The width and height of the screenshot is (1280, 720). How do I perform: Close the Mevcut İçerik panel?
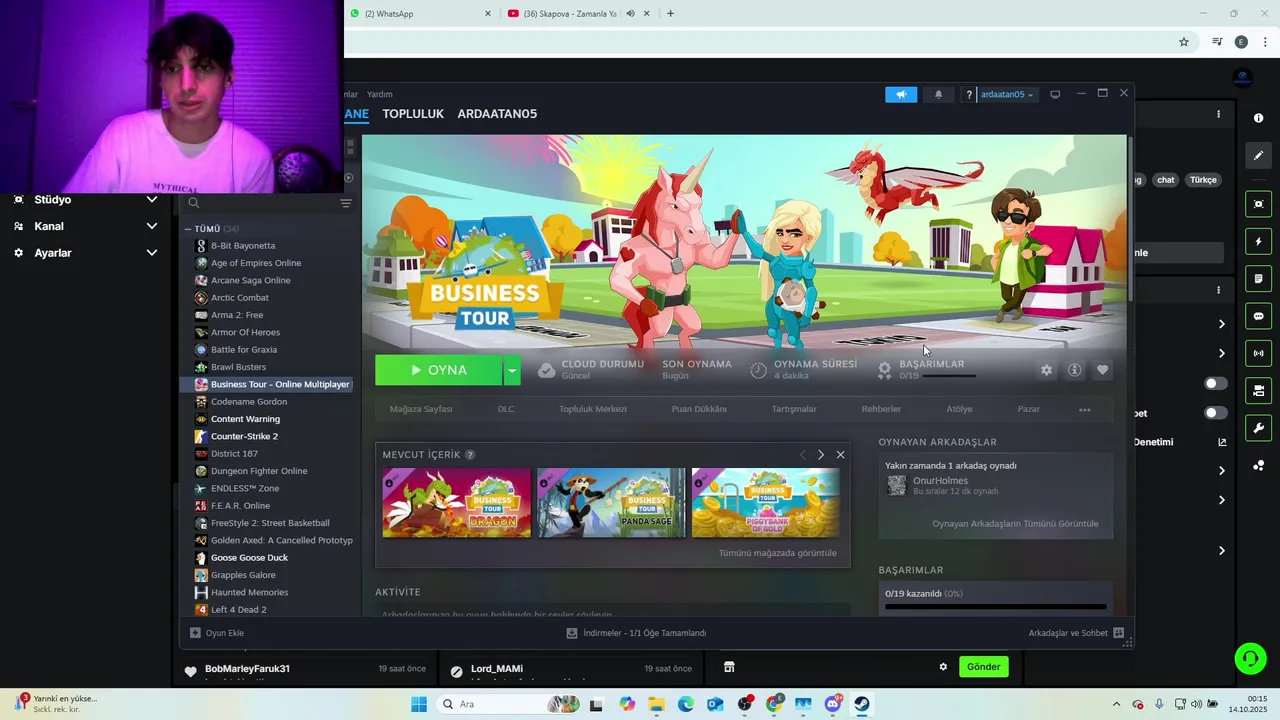(840, 454)
